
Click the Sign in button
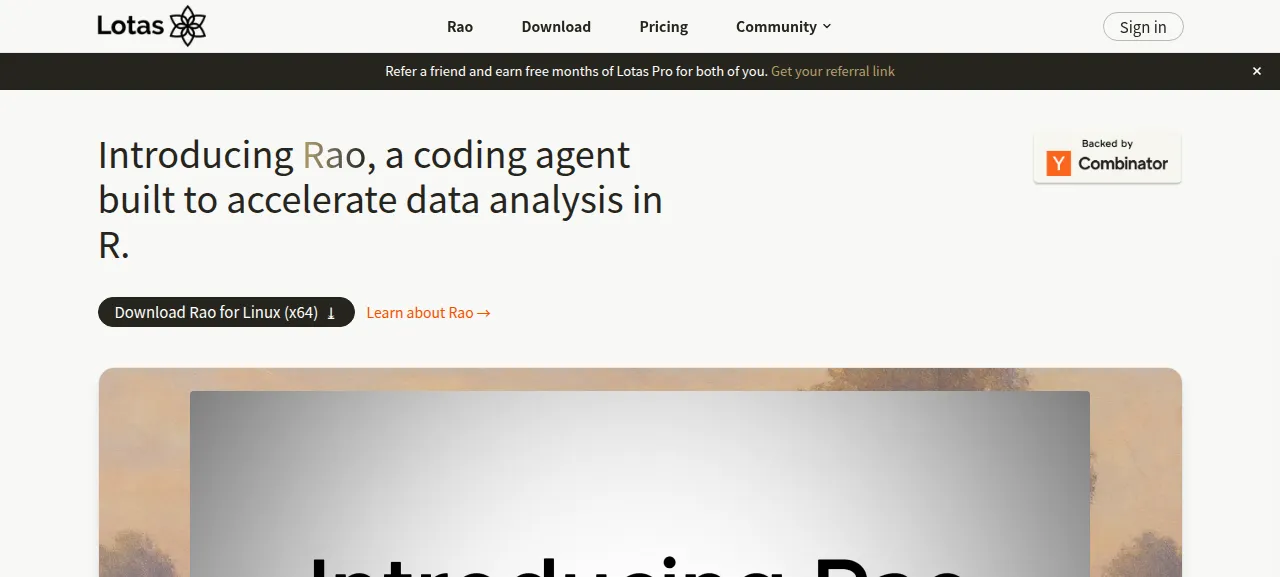[x=1143, y=27]
